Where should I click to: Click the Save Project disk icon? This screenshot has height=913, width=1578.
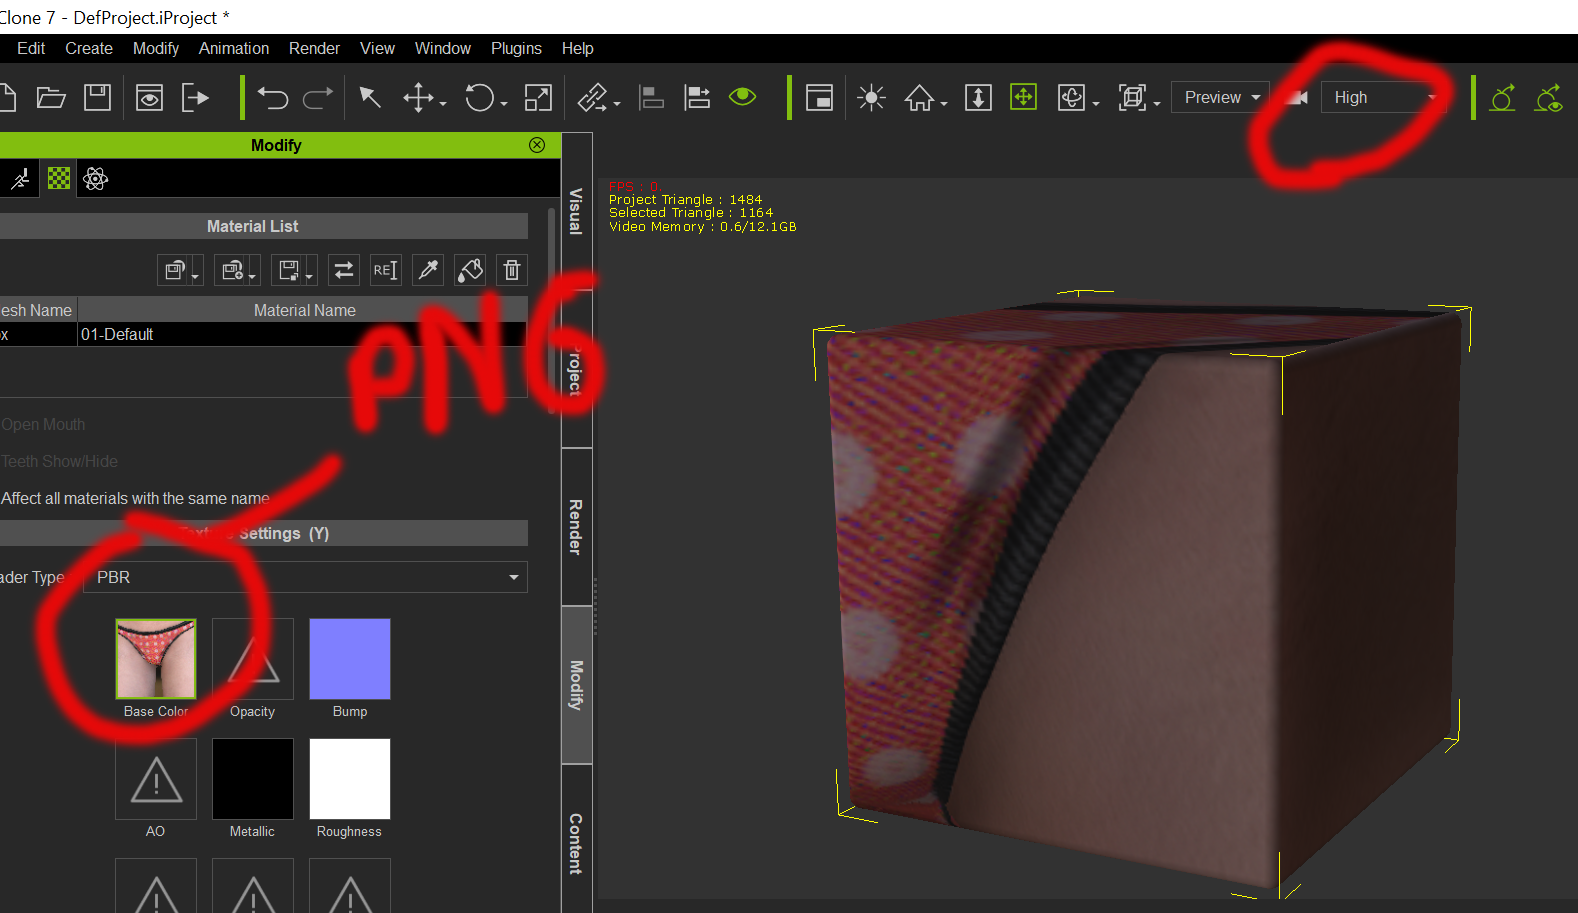tap(97, 97)
